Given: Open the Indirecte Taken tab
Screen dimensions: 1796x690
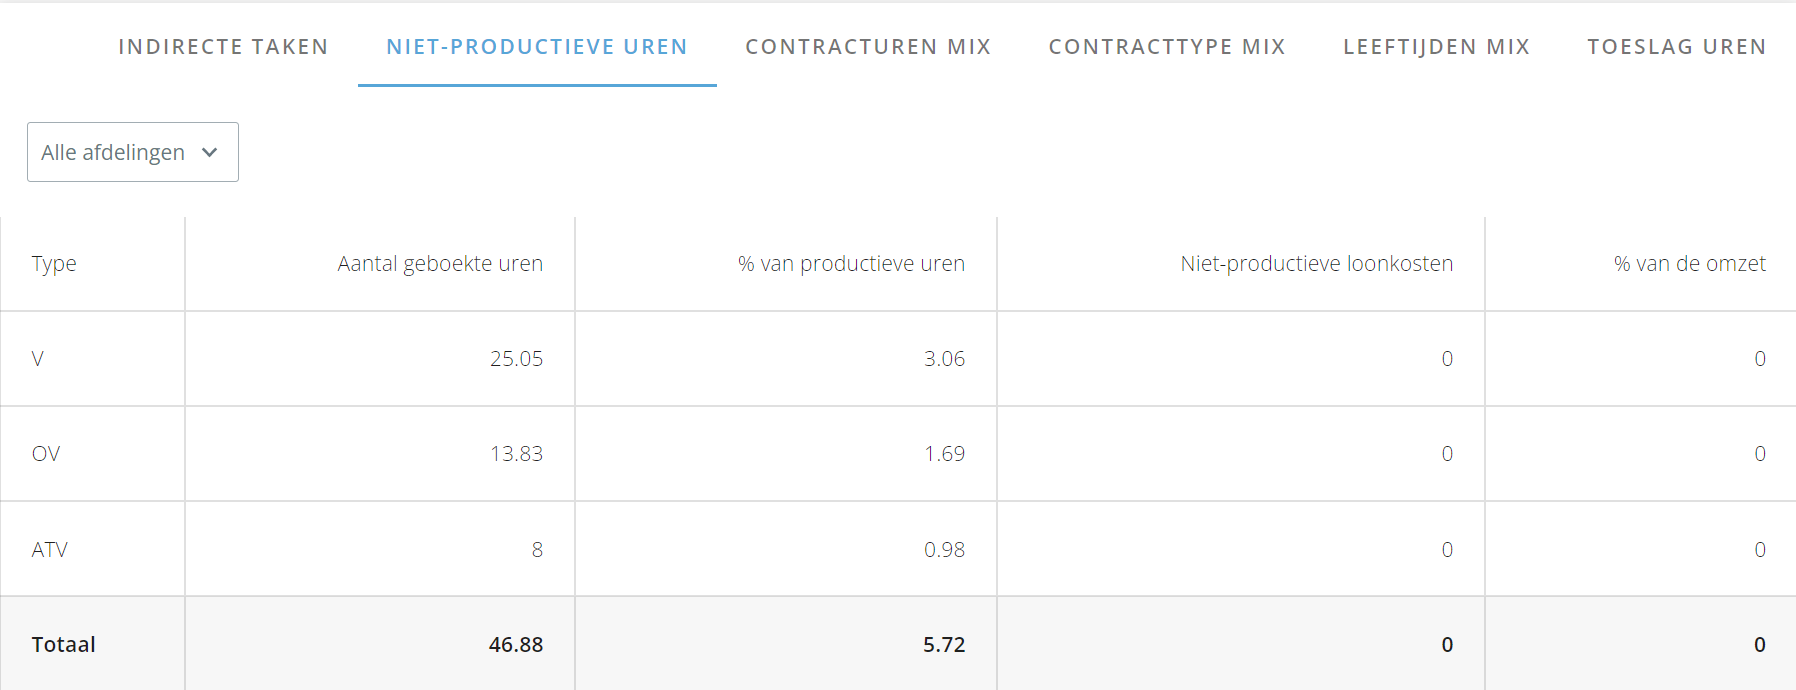Looking at the screenshot, I should (223, 47).
